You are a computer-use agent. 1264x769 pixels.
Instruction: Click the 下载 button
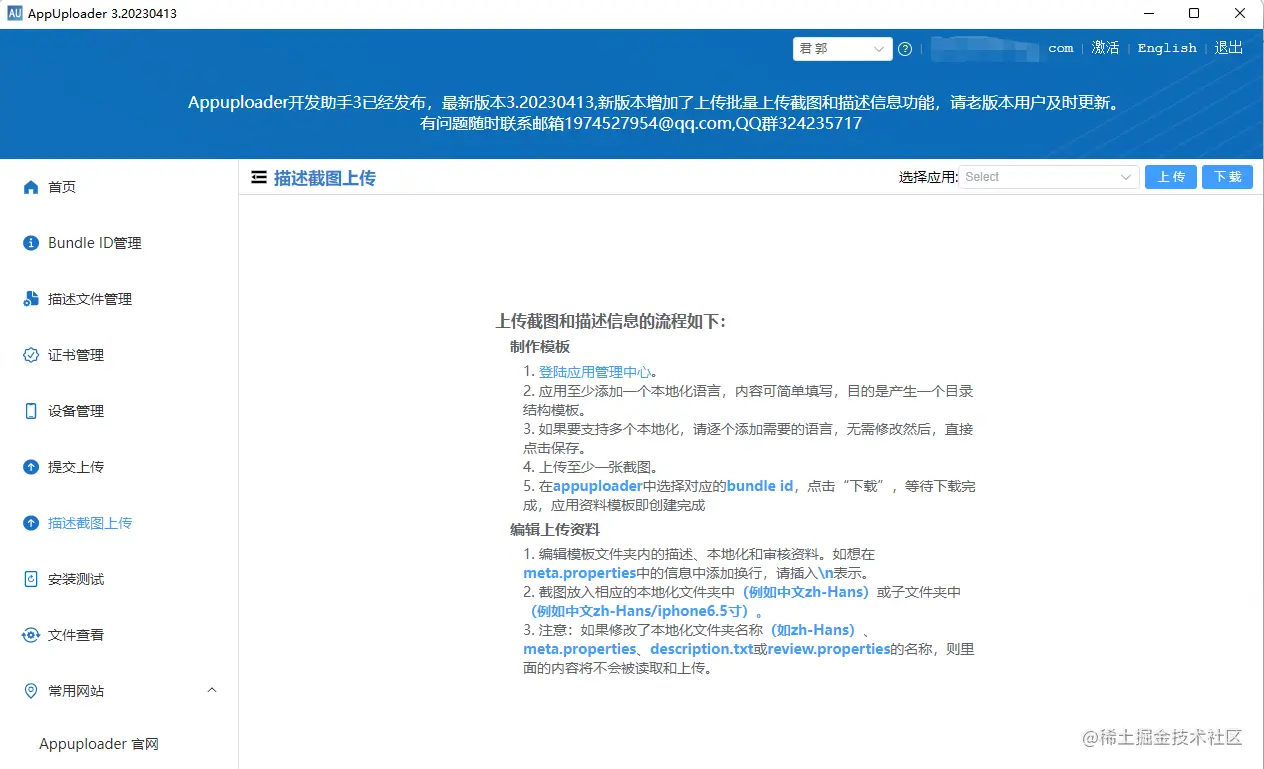point(1227,177)
